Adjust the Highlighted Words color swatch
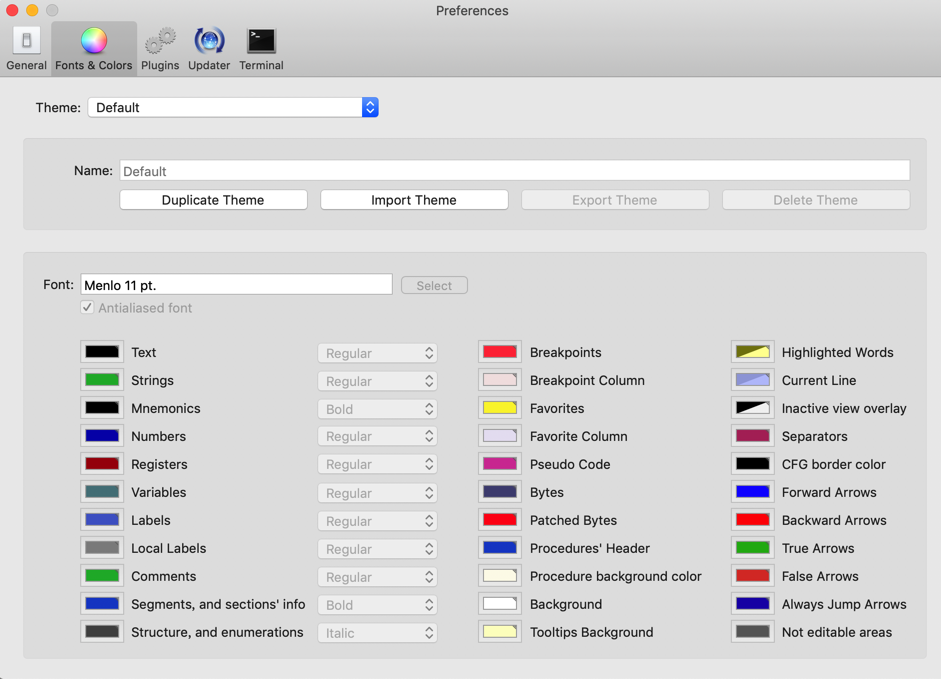The height and width of the screenshot is (679, 941). click(753, 352)
